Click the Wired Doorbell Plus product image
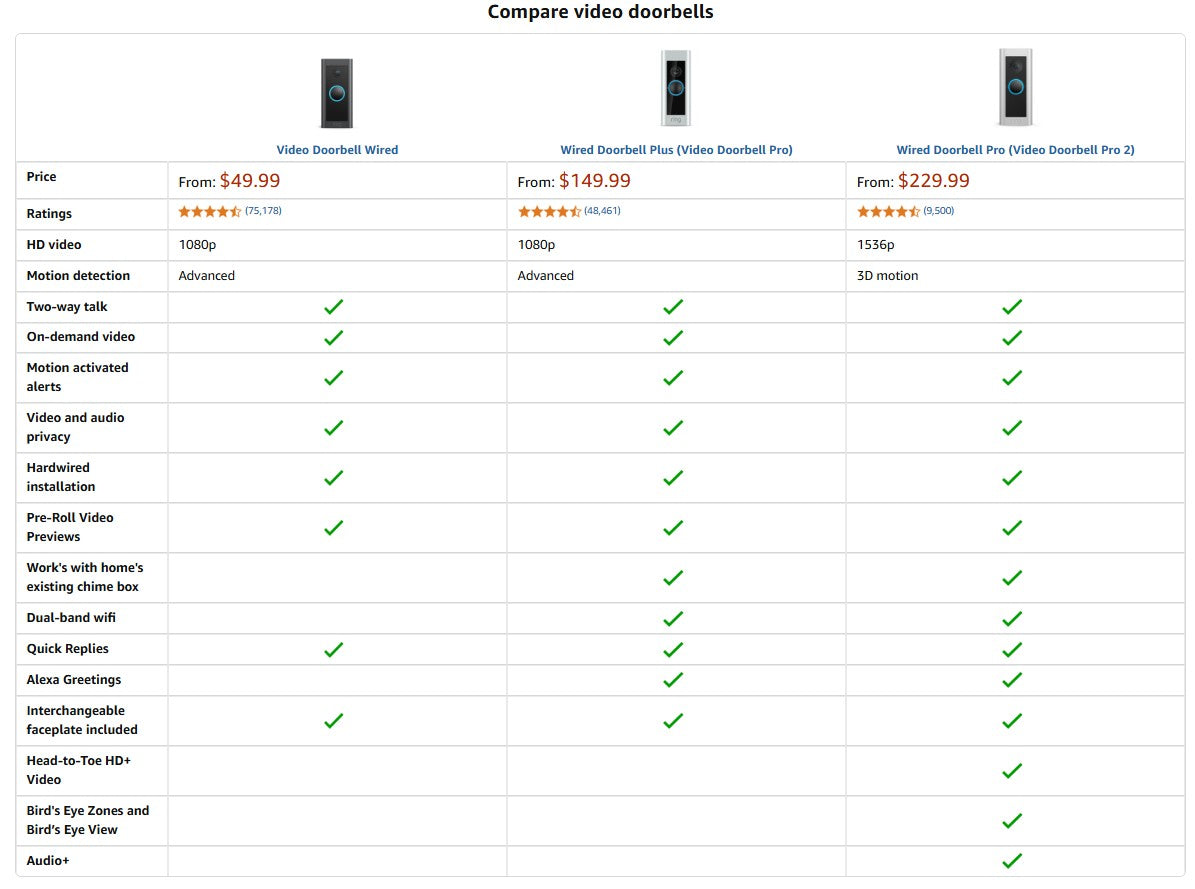Image resolution: width=1195 pixels, height=889 pixels. [676, 88]
